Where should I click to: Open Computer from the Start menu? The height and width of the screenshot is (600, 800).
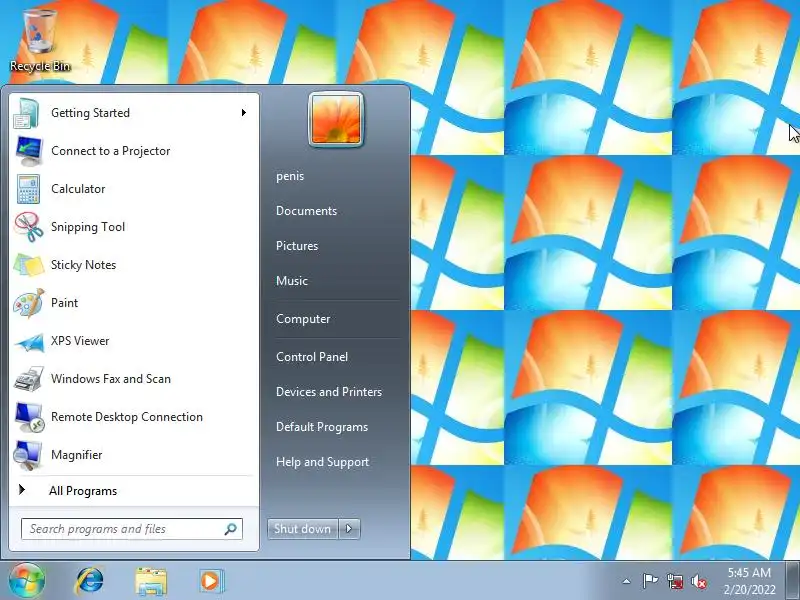(303, 319)
